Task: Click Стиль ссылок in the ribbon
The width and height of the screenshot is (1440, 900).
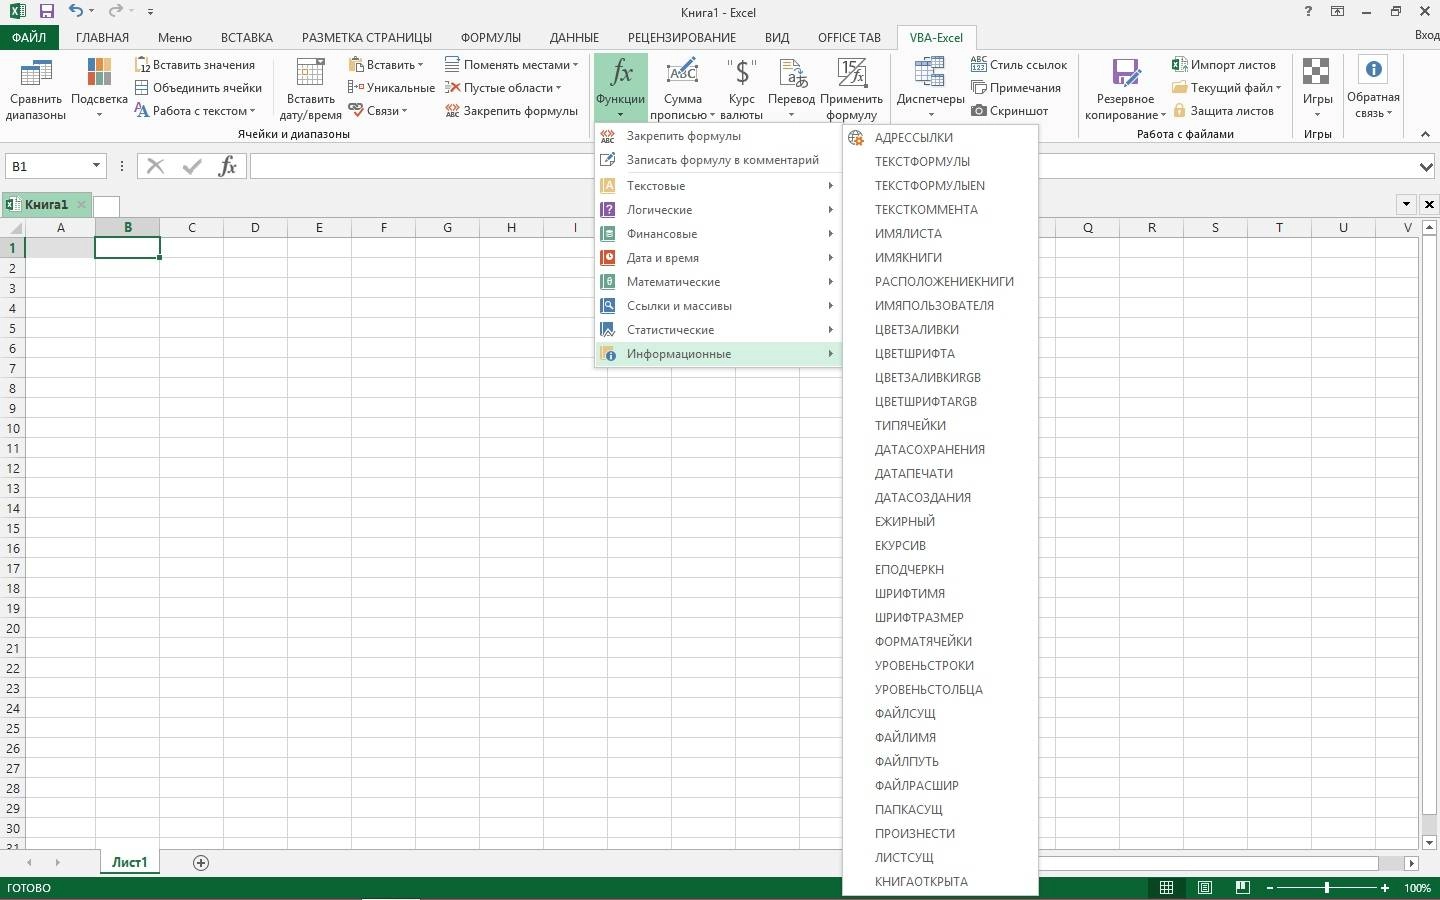Action: pos(1019,65)
